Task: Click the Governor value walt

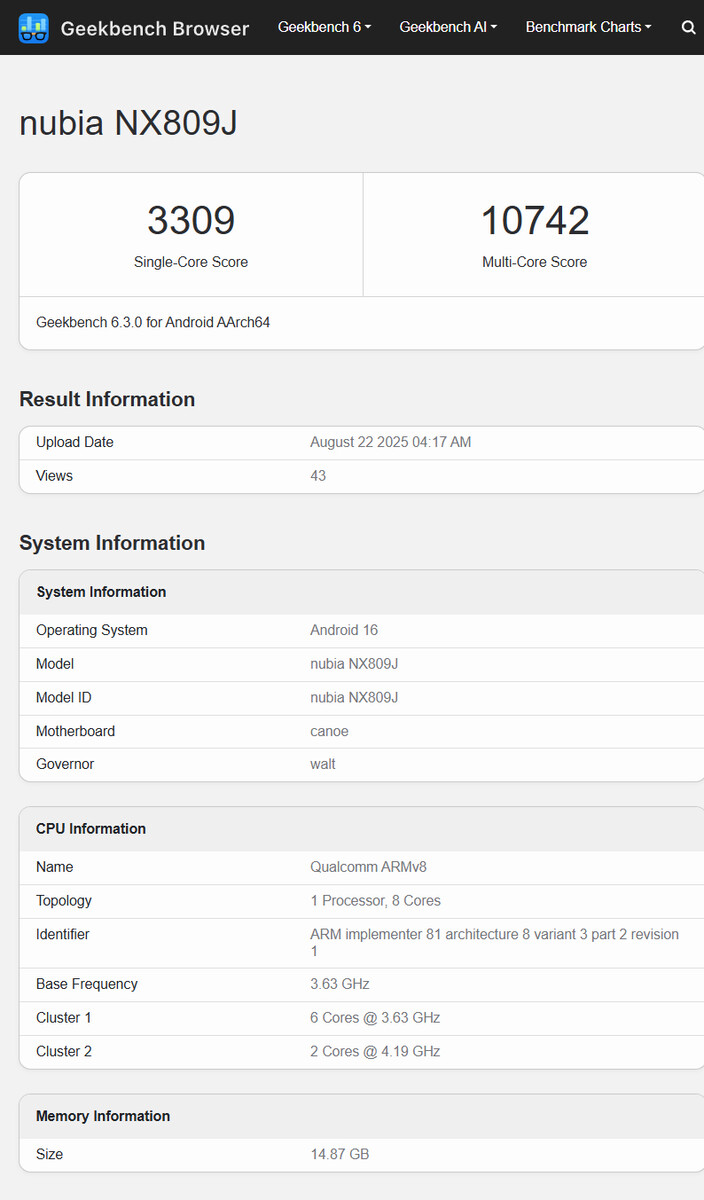Action: tap(323, 764)
